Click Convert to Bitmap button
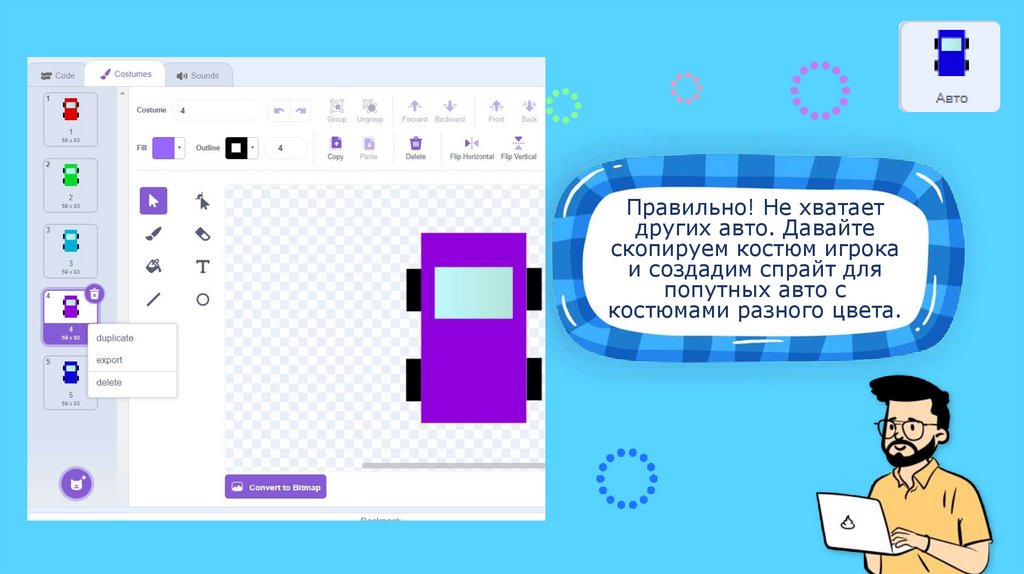The width and height of the screenshot is (1024, 574). pyautogui.click(x=276, y=487)
